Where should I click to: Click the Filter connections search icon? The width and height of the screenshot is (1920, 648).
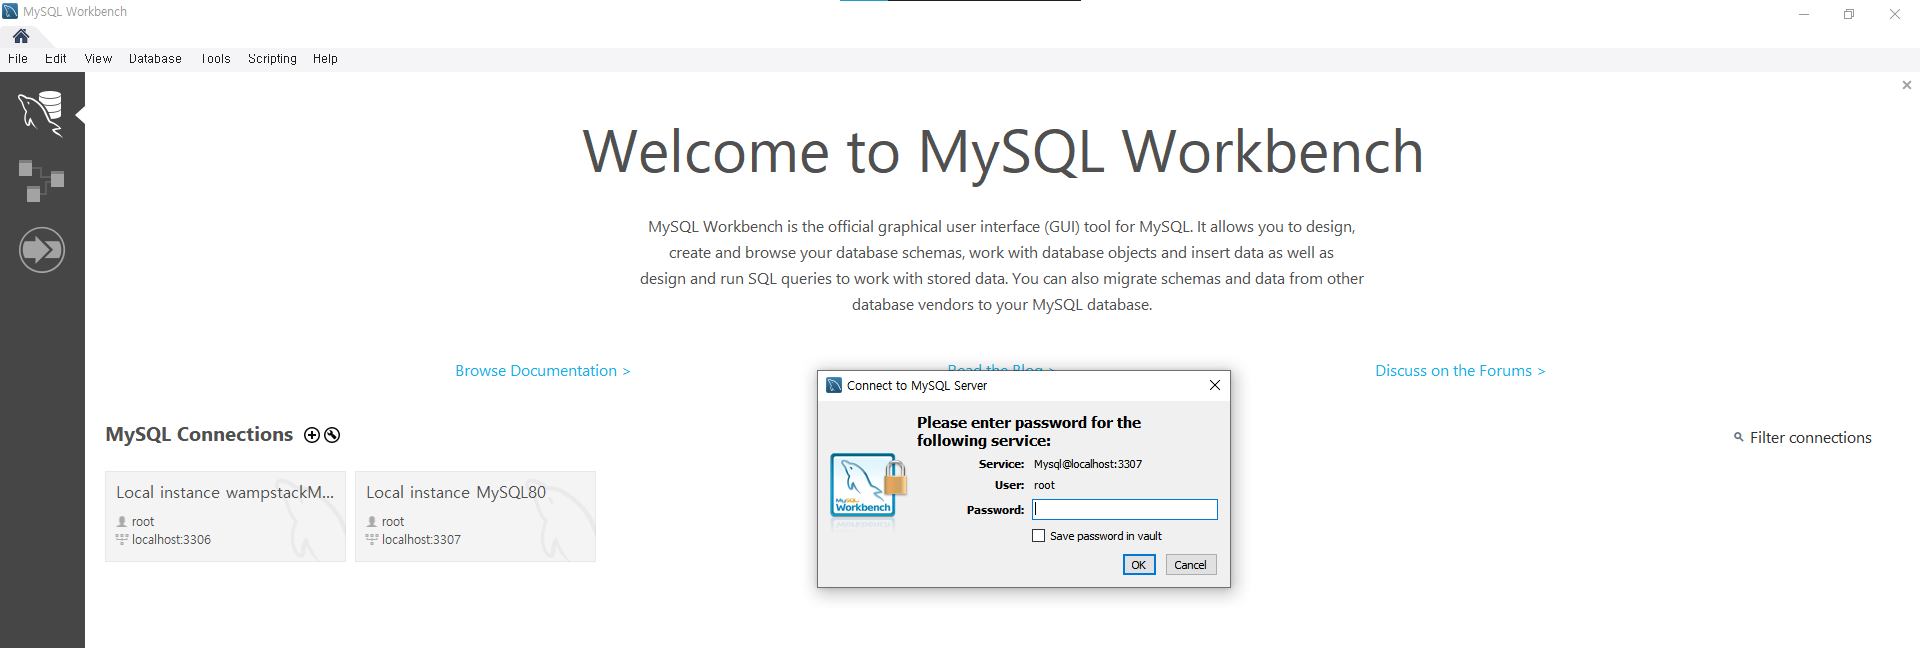pos(1739,437)
